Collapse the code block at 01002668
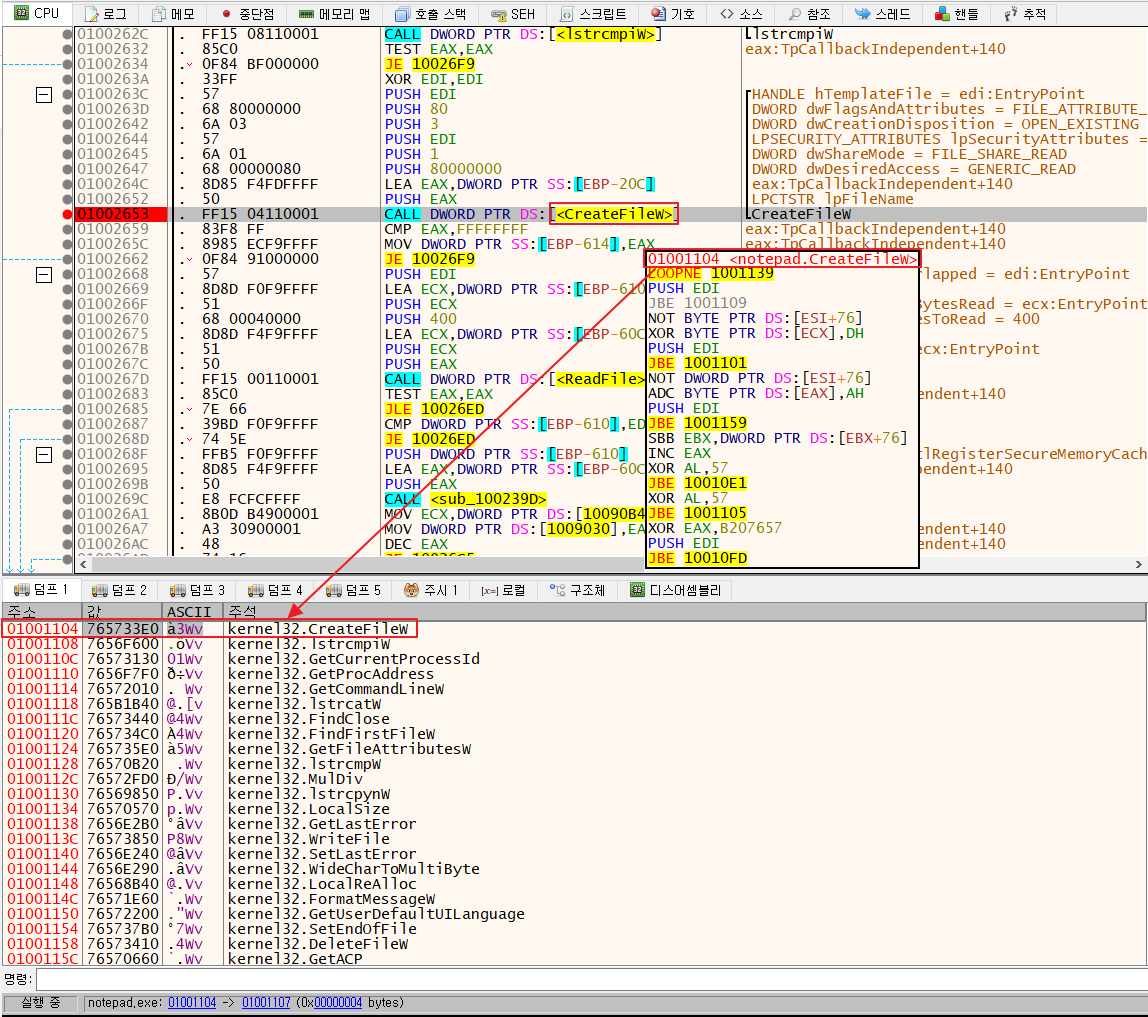 (x=44, y=275)
